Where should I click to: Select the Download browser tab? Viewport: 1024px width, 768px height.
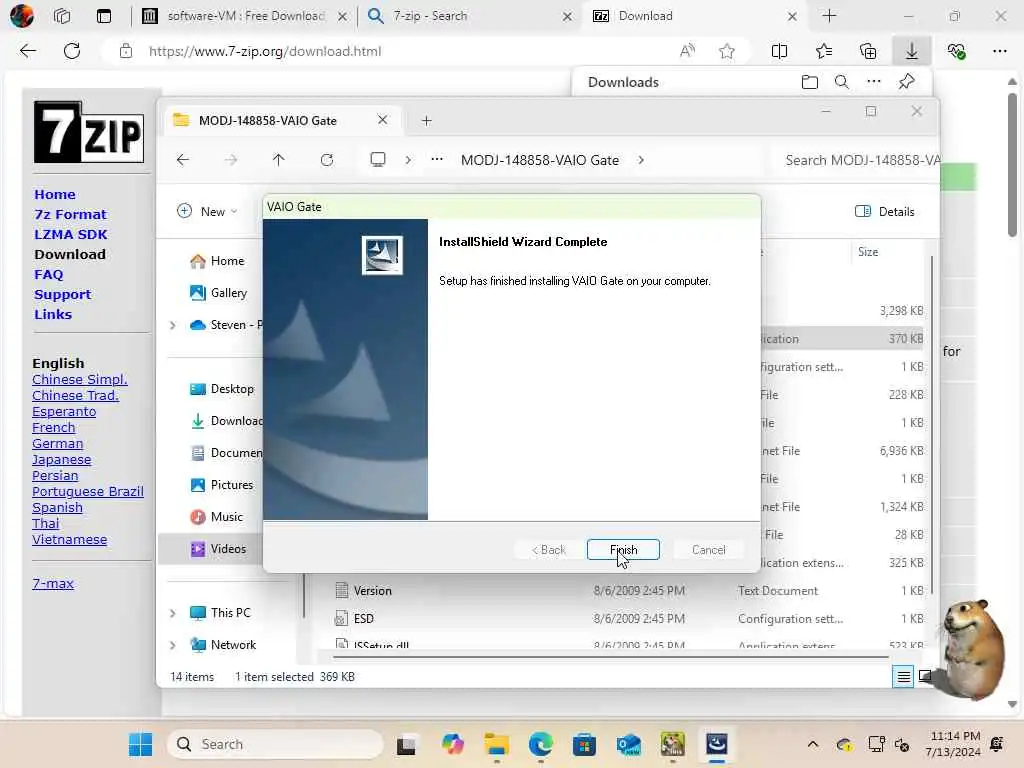(695, 16)
